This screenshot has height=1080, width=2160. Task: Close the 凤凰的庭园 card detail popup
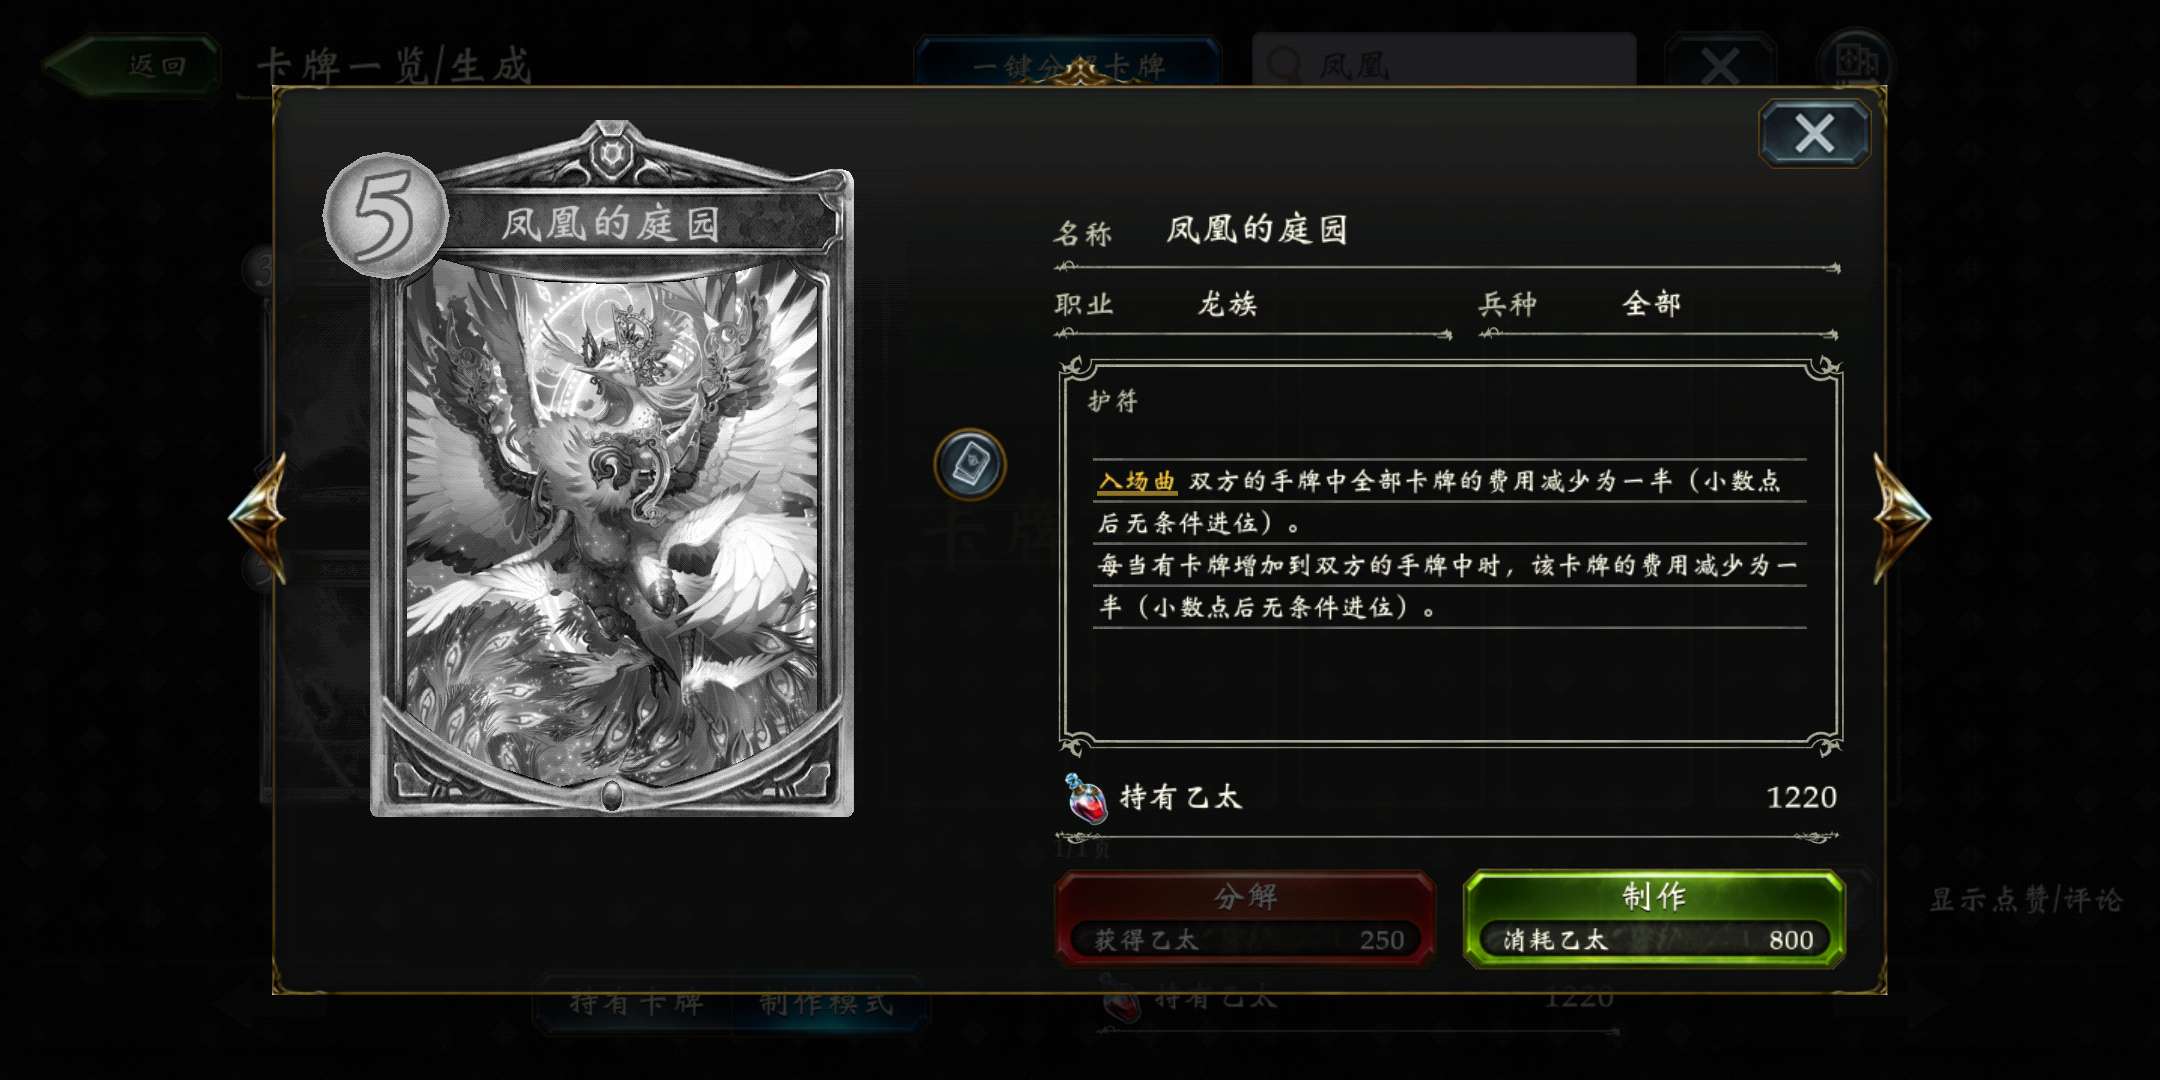click(x=1814, y=133)
